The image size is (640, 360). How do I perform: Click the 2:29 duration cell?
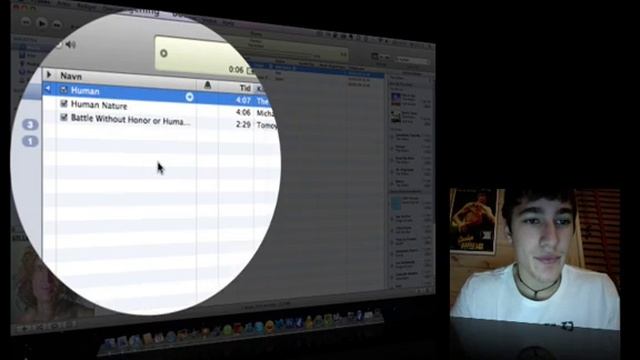point(243,124)
